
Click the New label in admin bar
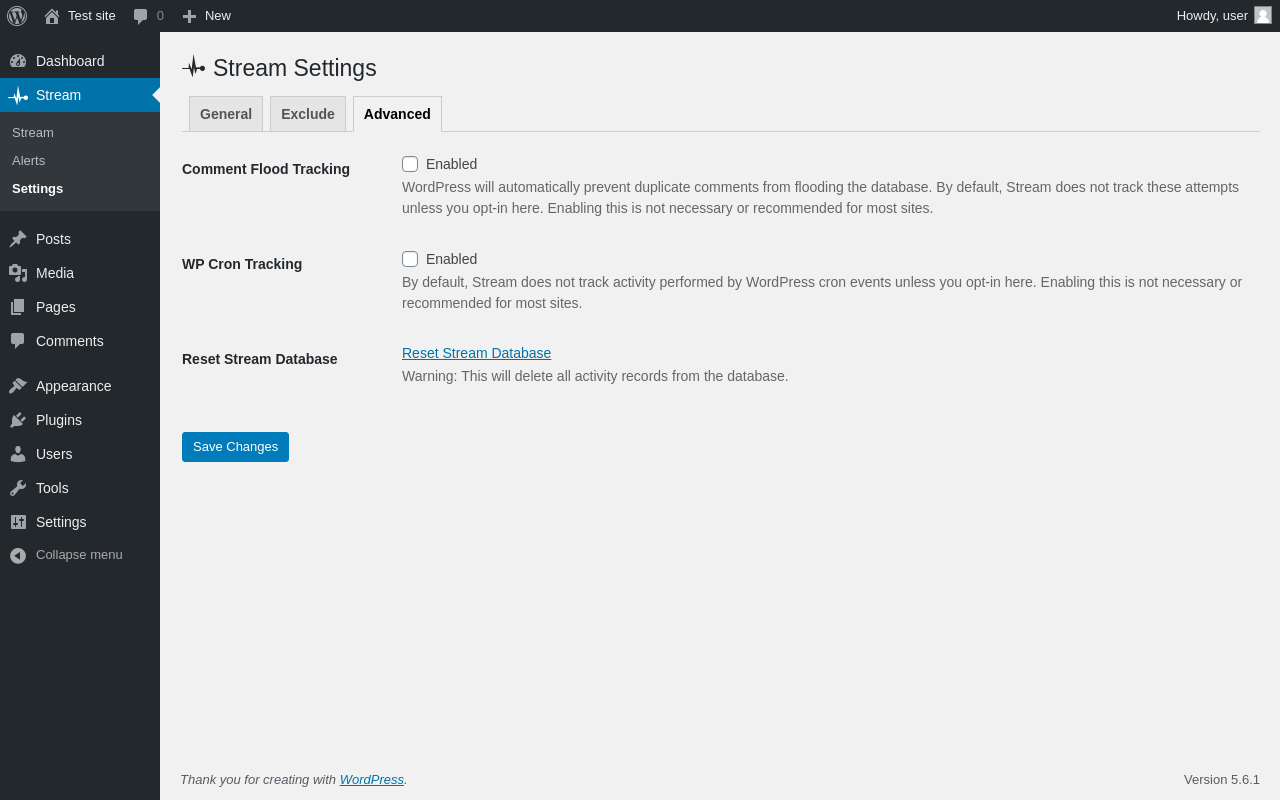(x=218, y=16)
